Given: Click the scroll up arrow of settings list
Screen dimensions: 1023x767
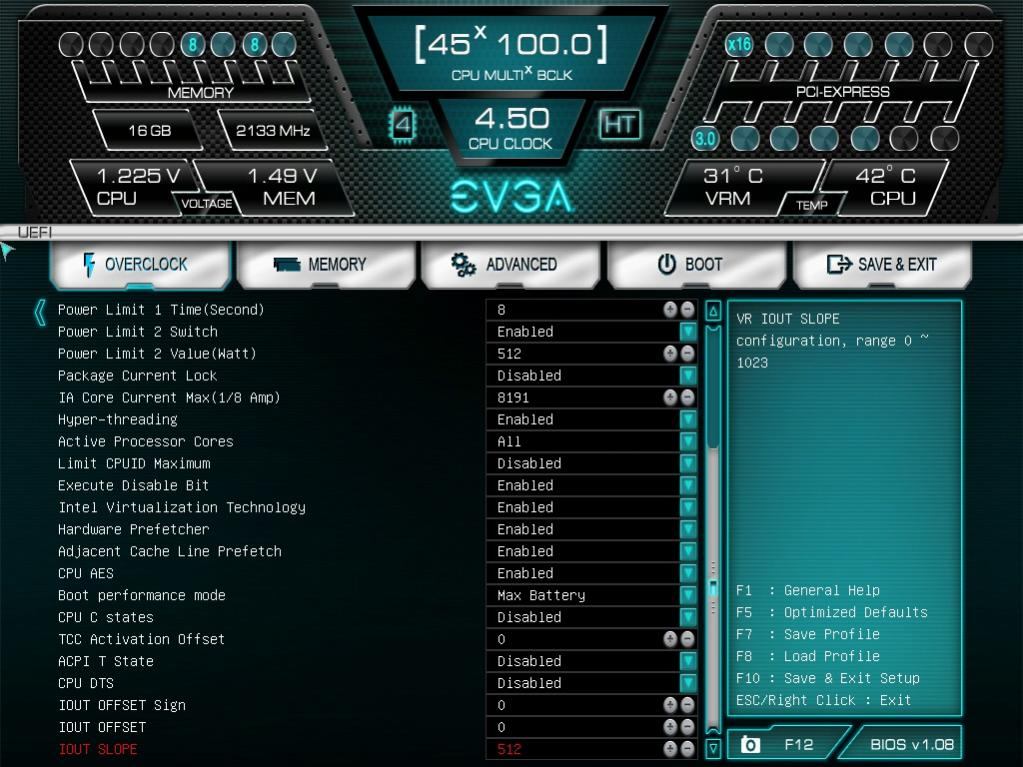Looking at the screenshot, I should click(713, 311).
